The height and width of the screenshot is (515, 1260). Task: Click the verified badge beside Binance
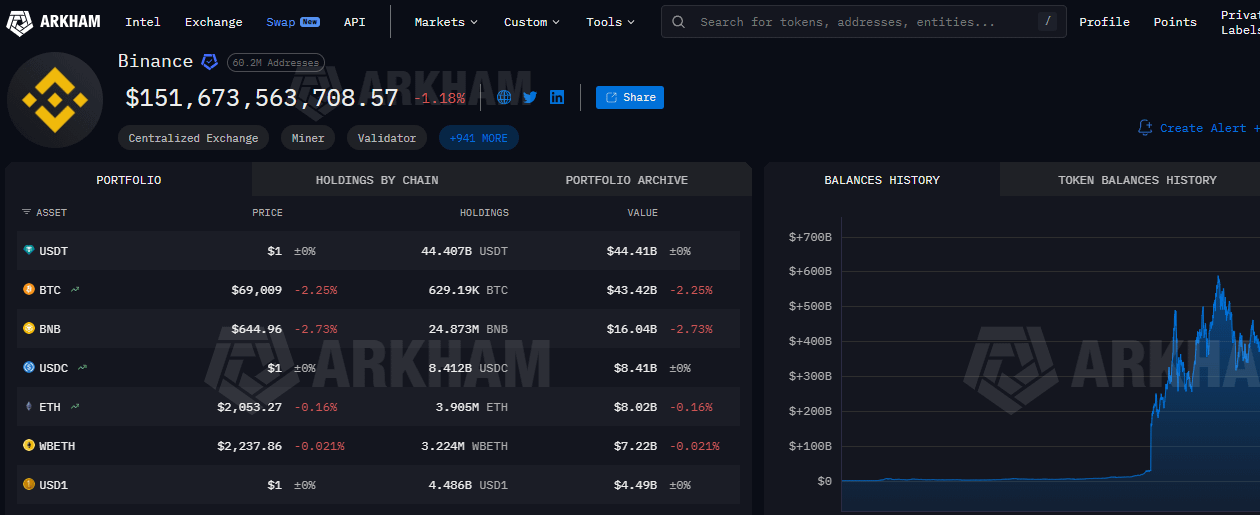(209, 62)
